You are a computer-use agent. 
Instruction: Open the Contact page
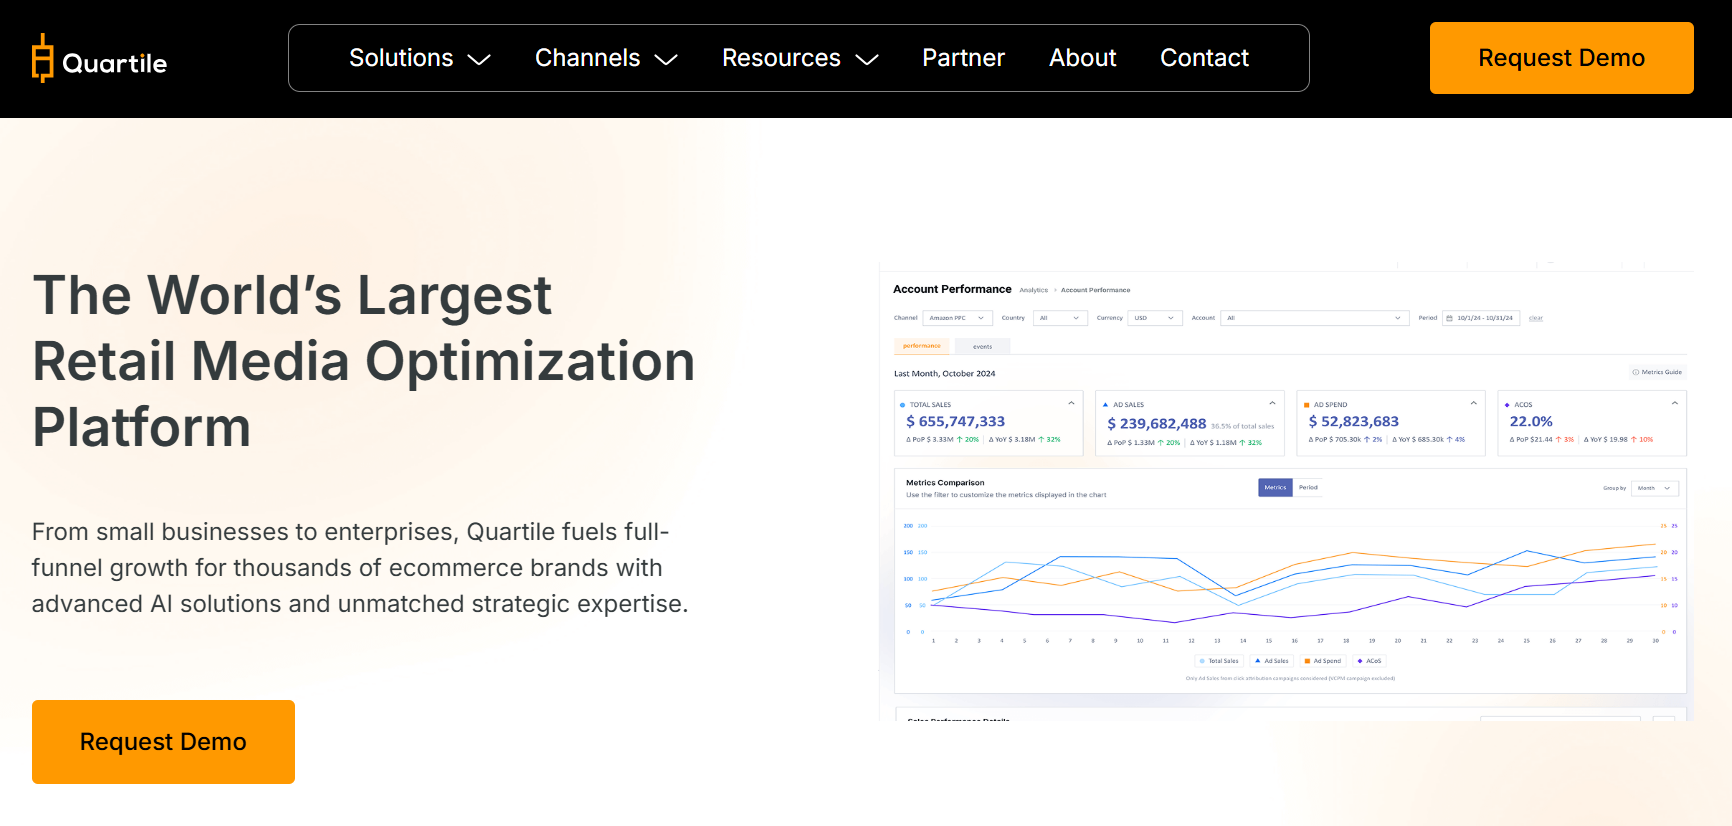1204,58
